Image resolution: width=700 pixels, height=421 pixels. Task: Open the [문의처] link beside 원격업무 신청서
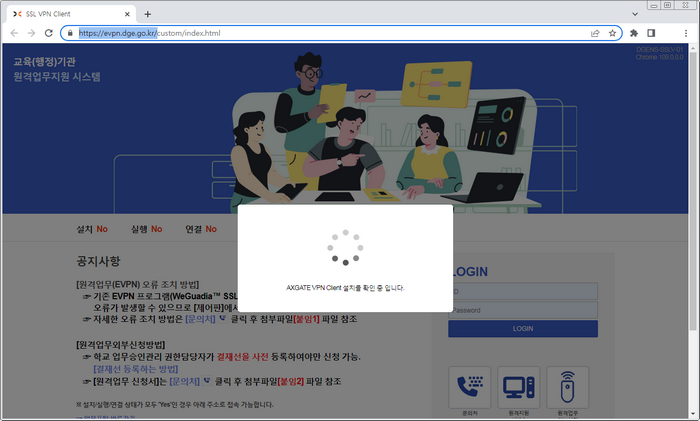[x=185, y=381]
